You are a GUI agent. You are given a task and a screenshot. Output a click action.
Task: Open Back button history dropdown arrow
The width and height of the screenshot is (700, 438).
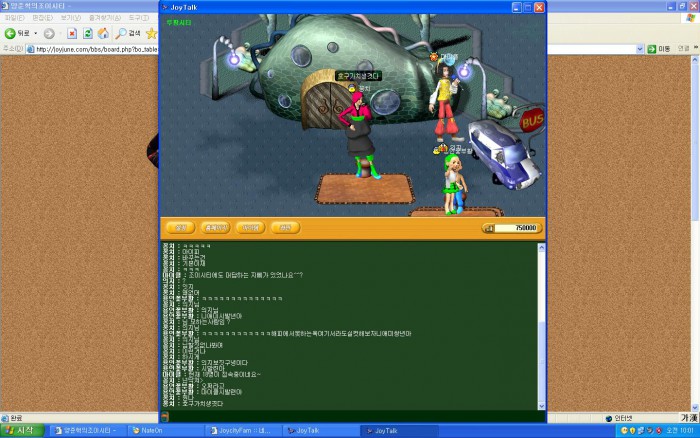(35, 33)
